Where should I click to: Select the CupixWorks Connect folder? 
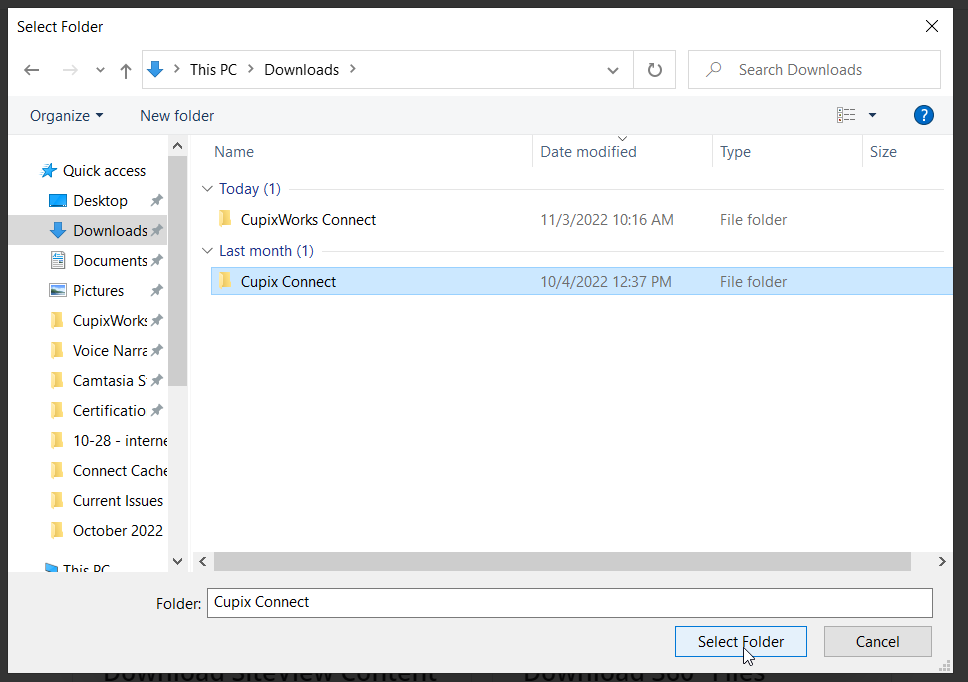click(x=308, y=220)
